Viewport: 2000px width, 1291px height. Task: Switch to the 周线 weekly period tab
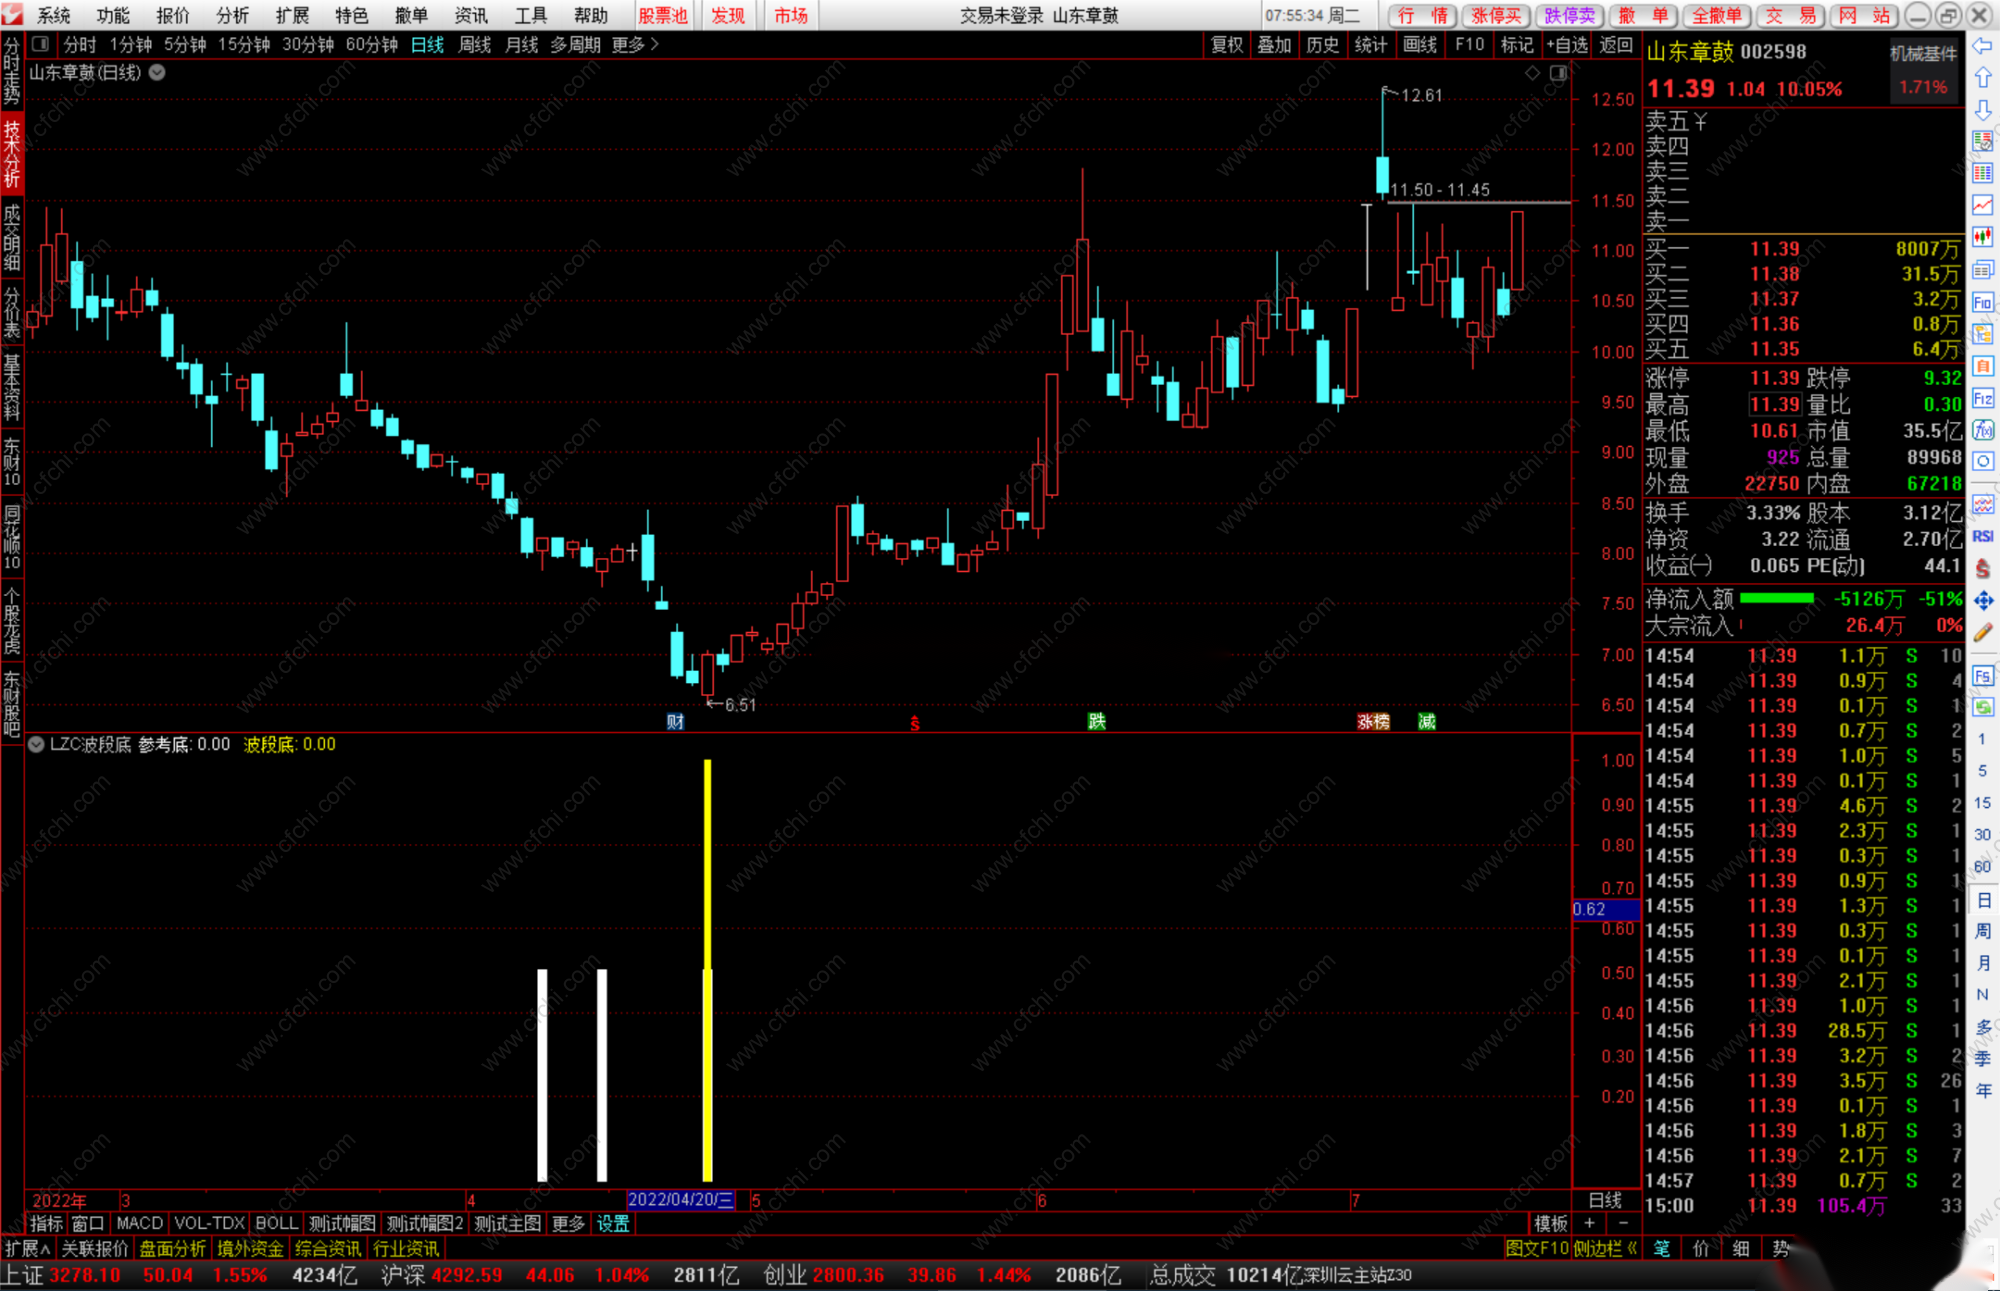coord(474,44)
